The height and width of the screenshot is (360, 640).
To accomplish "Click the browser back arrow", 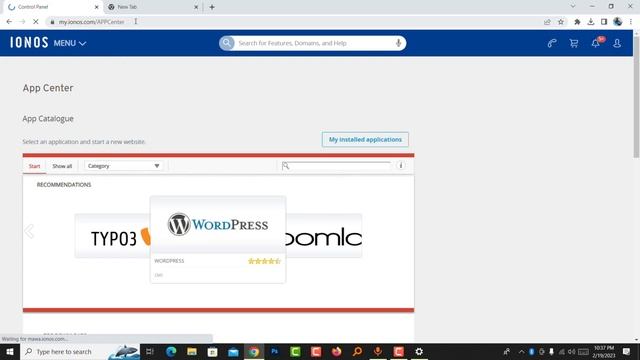I will coord(9,22).
